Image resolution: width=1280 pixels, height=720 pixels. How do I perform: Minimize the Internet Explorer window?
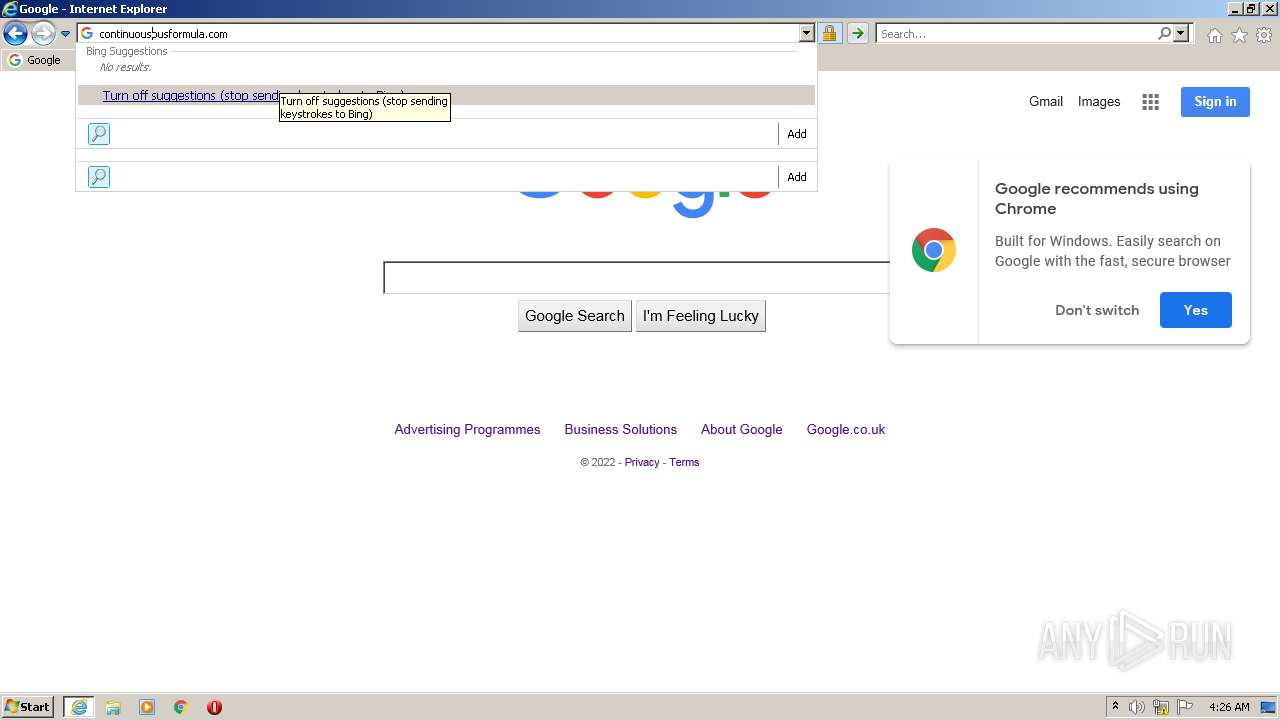coord(1236,8)
